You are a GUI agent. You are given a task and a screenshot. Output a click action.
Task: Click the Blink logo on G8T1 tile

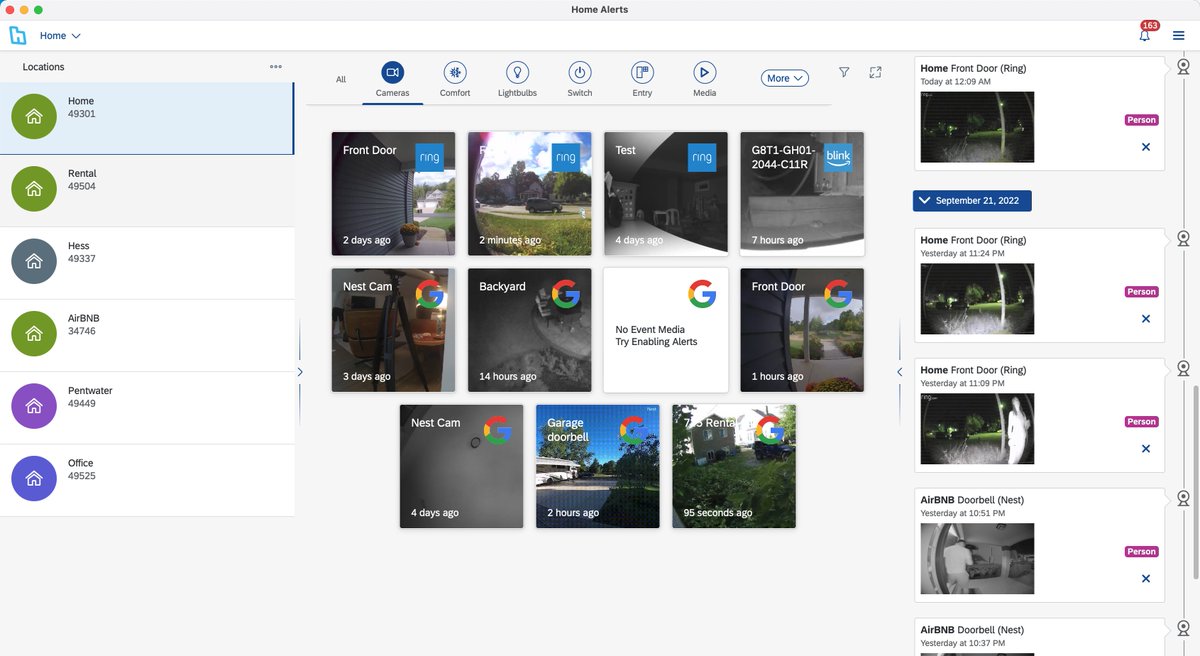837,158
